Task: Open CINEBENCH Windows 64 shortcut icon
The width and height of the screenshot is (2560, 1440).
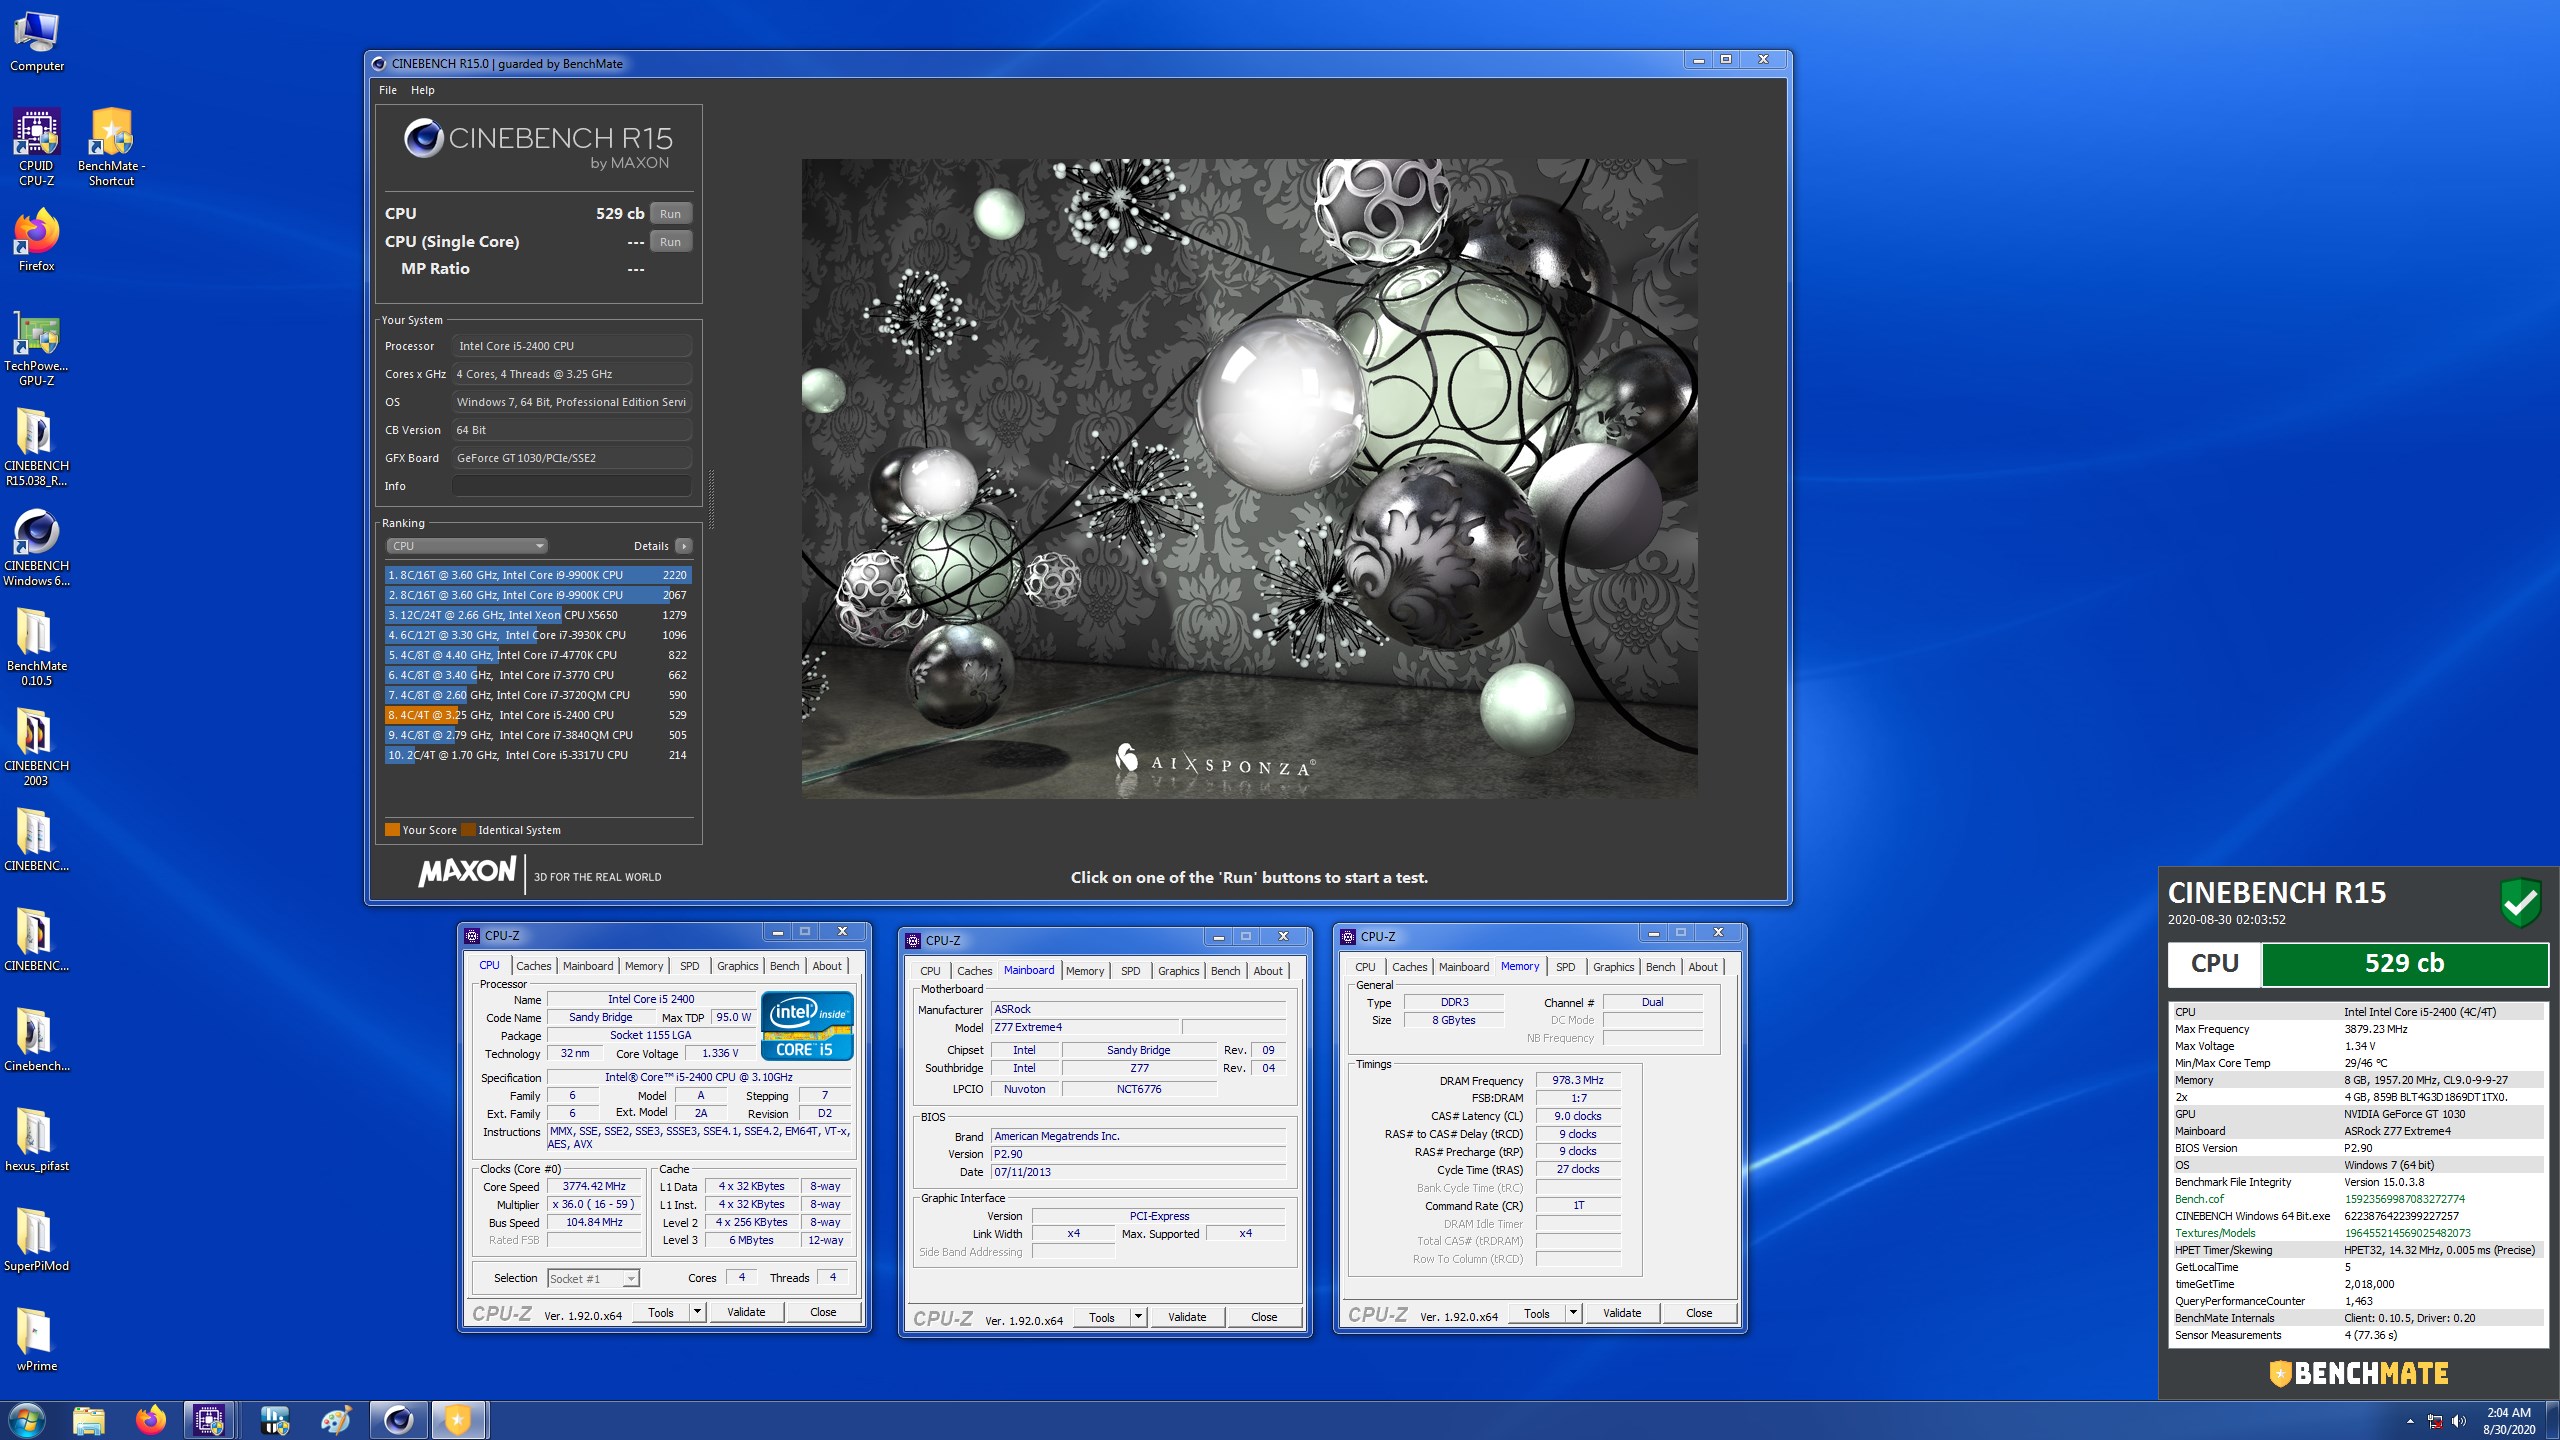Action: [37, 547]
